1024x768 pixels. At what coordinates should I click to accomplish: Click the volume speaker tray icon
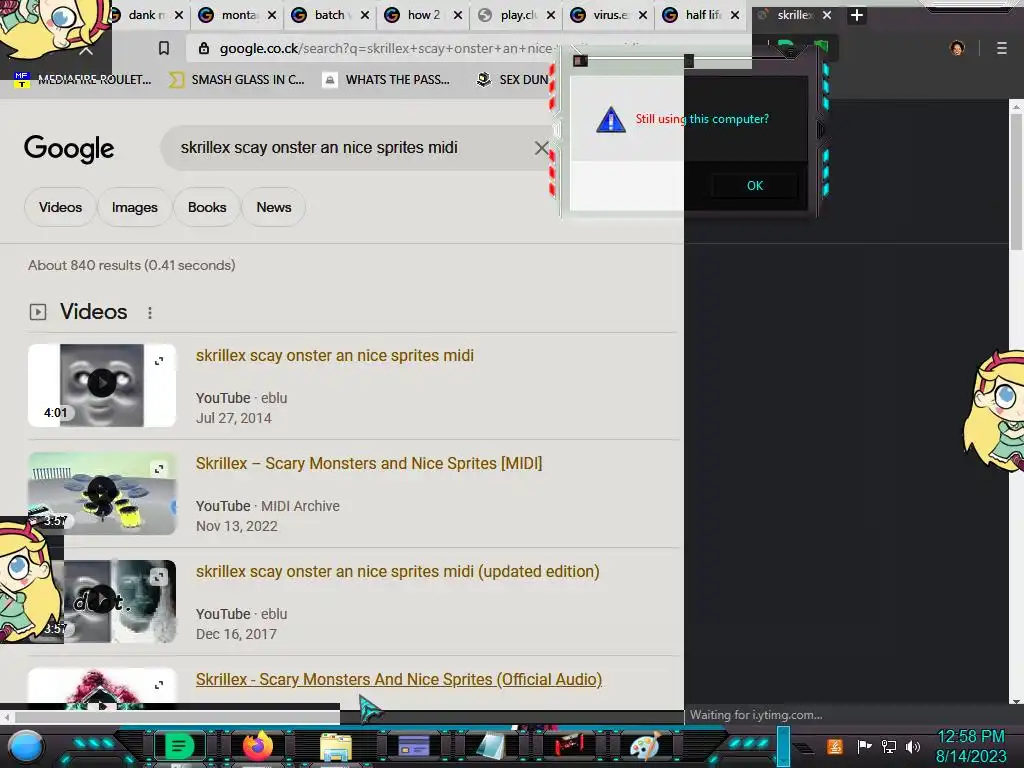pyautogui.click(x=913, y=746)
